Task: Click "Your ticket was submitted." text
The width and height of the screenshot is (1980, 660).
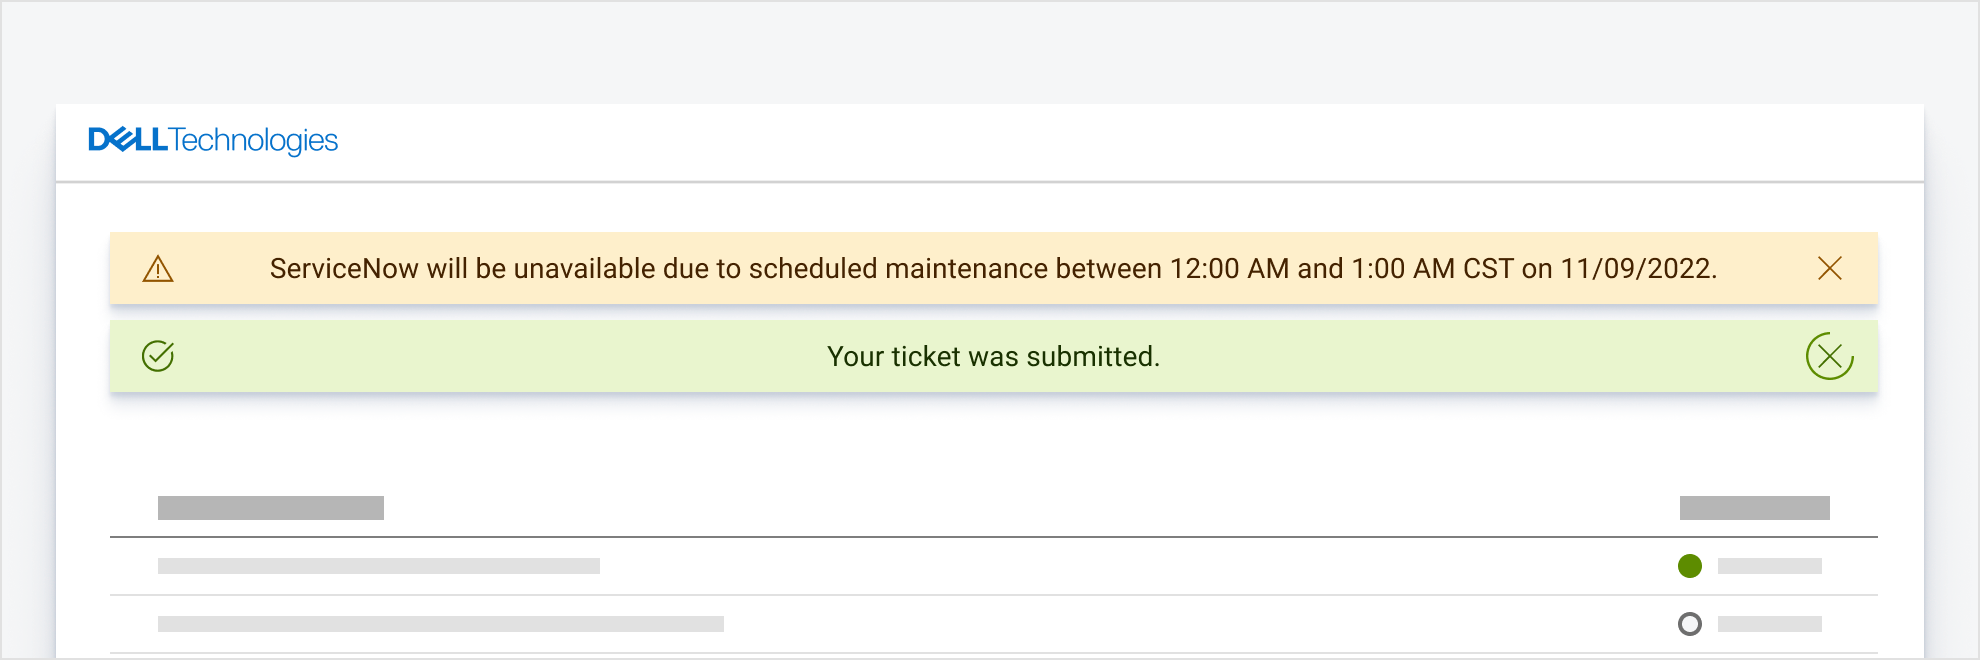Action: coord(993,357)
